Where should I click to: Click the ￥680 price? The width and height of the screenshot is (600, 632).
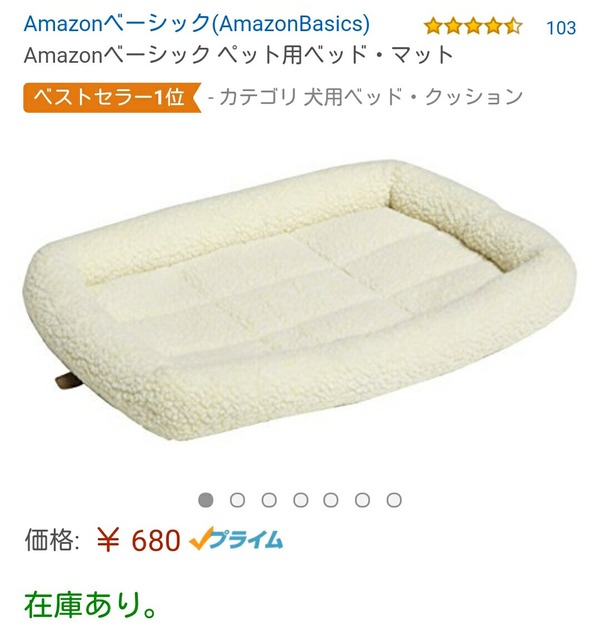[x=138, y=540]
